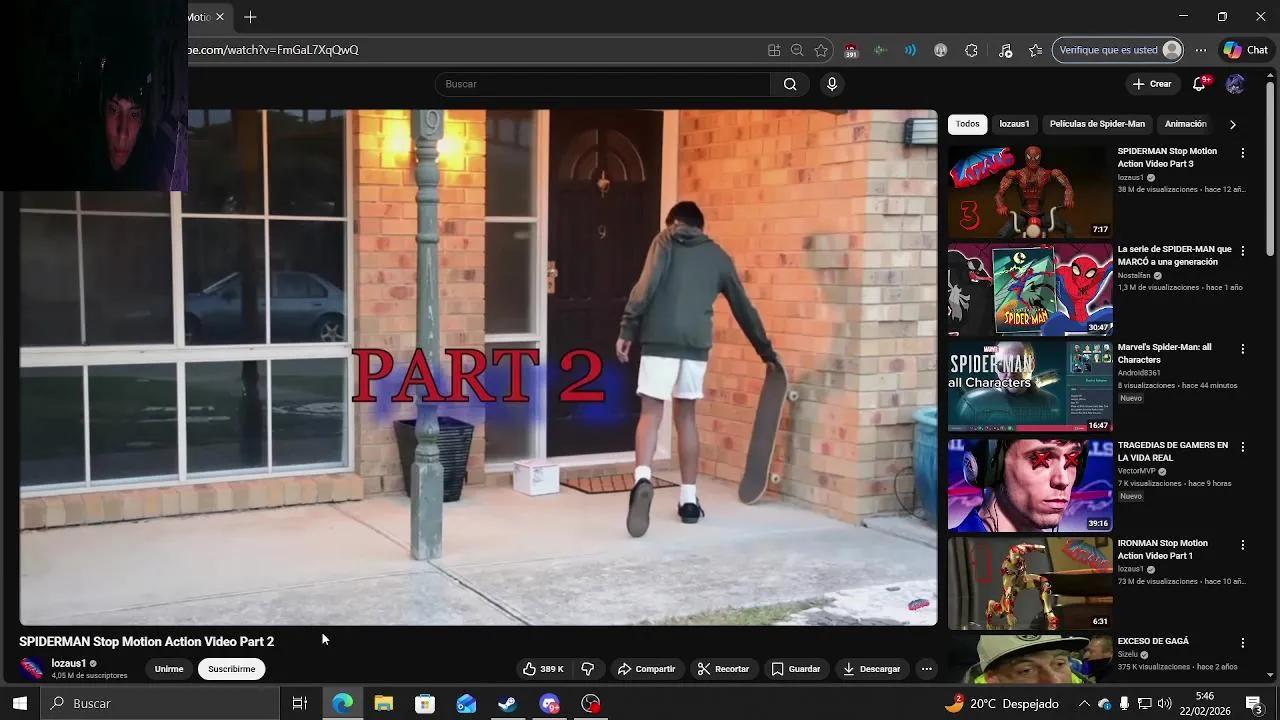Show hidden system tray icons
Screen dimensions: 1280x720
(1084, 704)
